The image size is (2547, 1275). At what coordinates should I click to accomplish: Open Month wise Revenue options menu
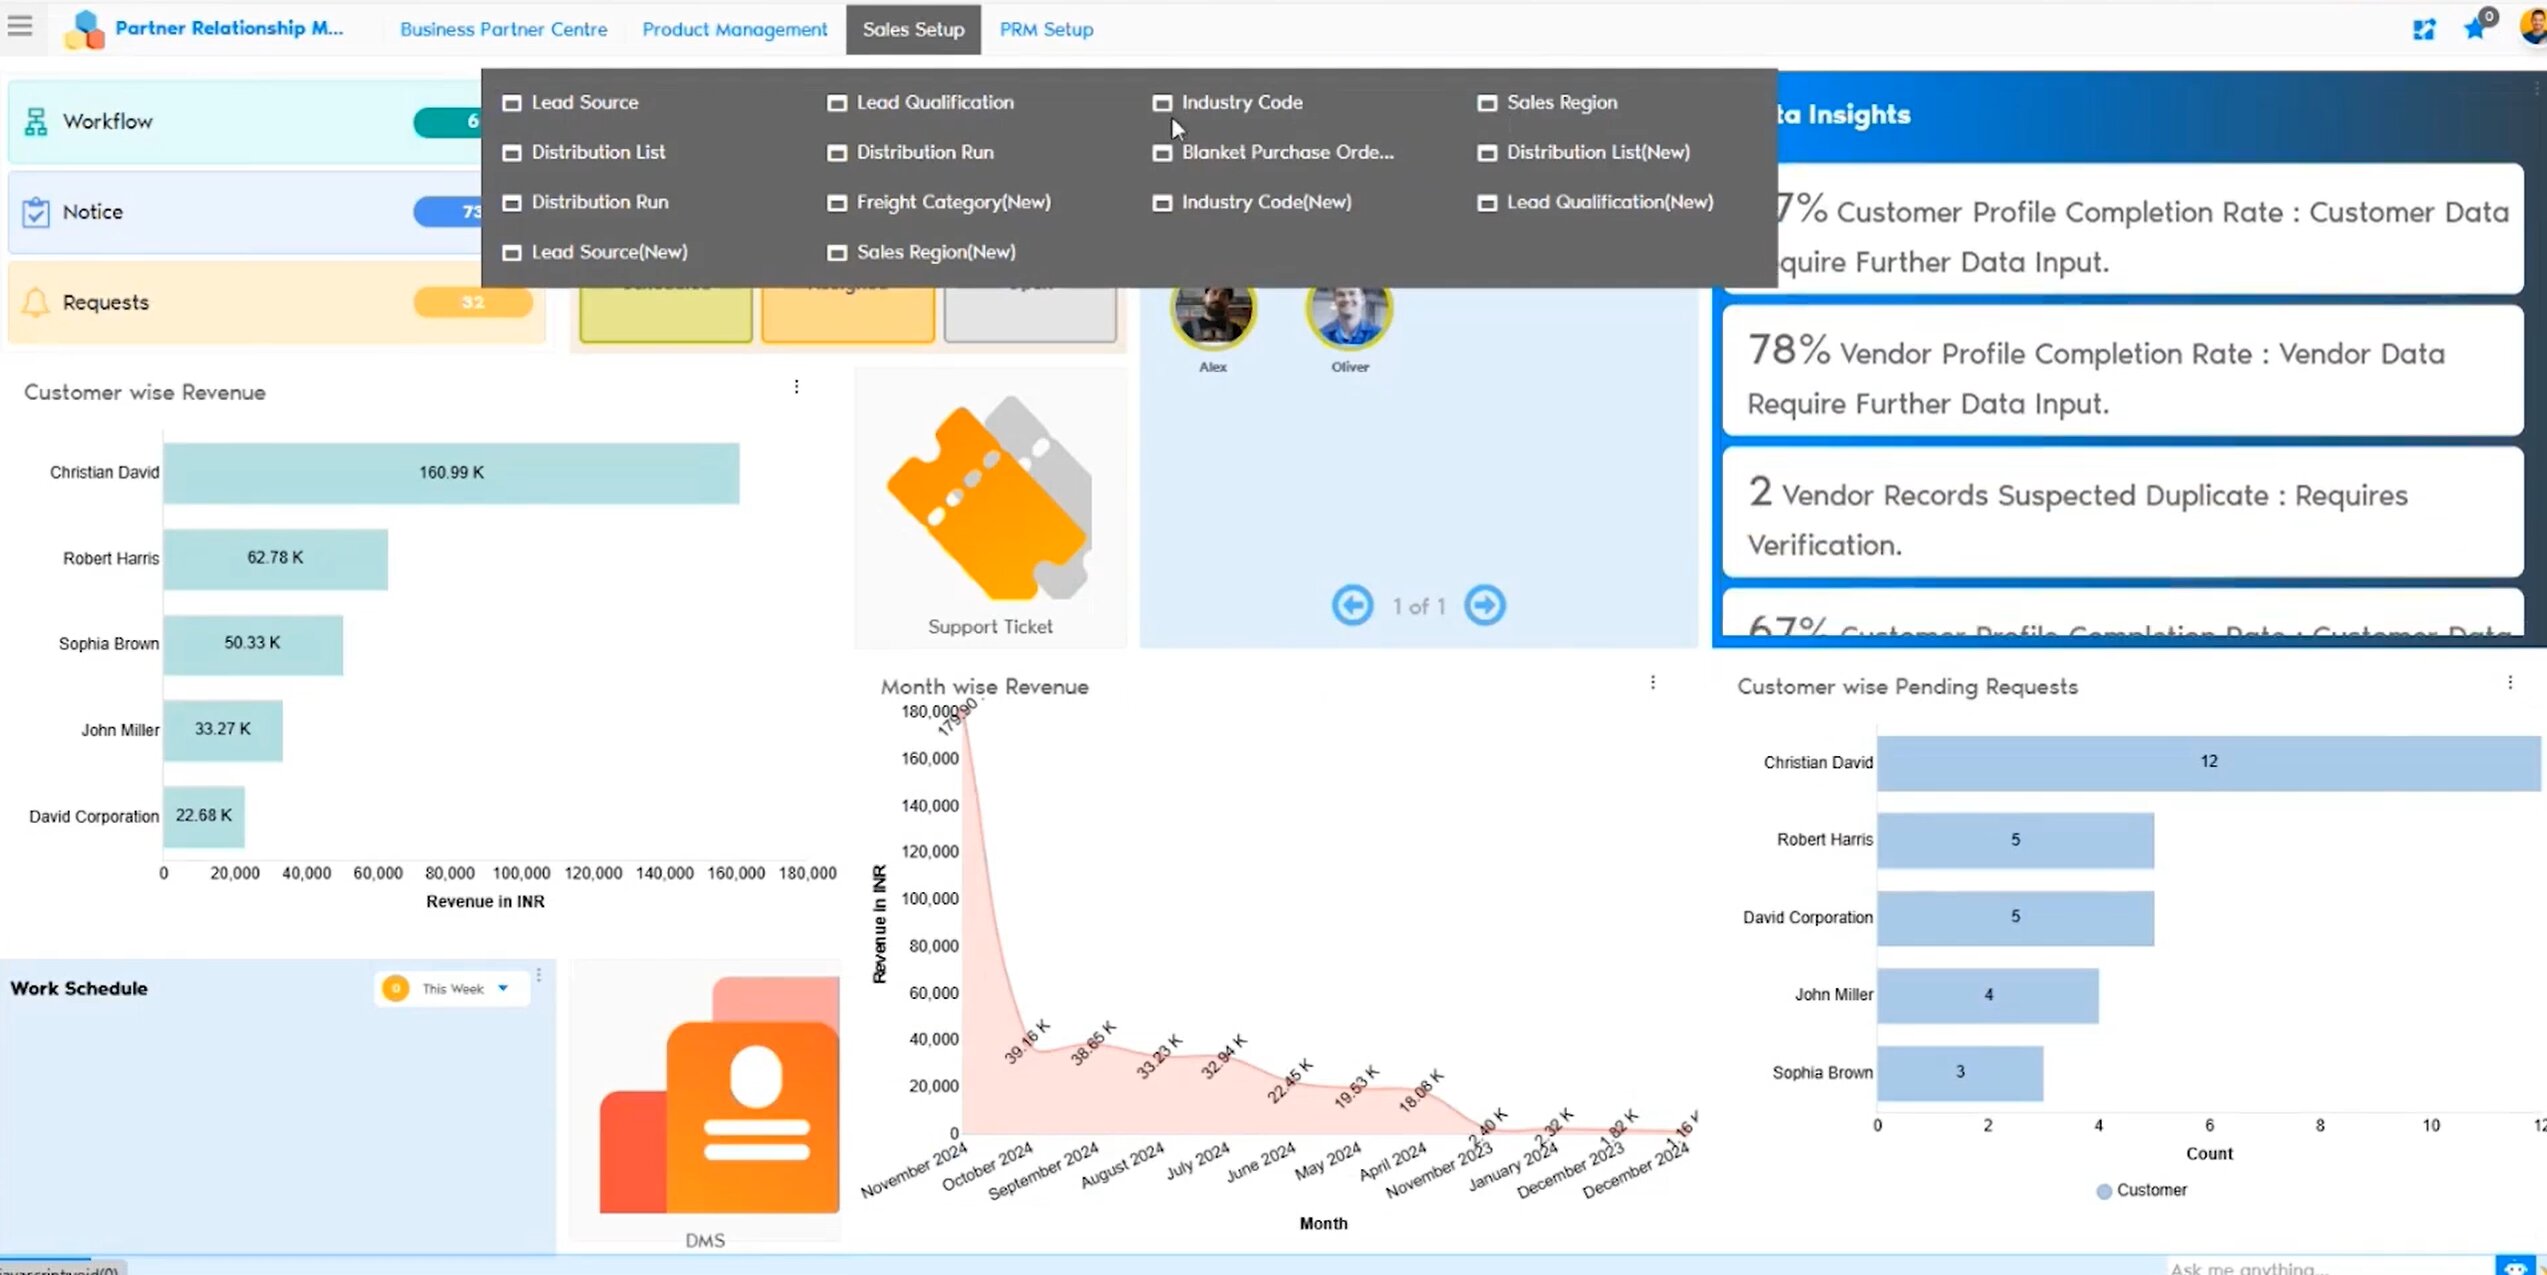click(x=1652, y=682)
